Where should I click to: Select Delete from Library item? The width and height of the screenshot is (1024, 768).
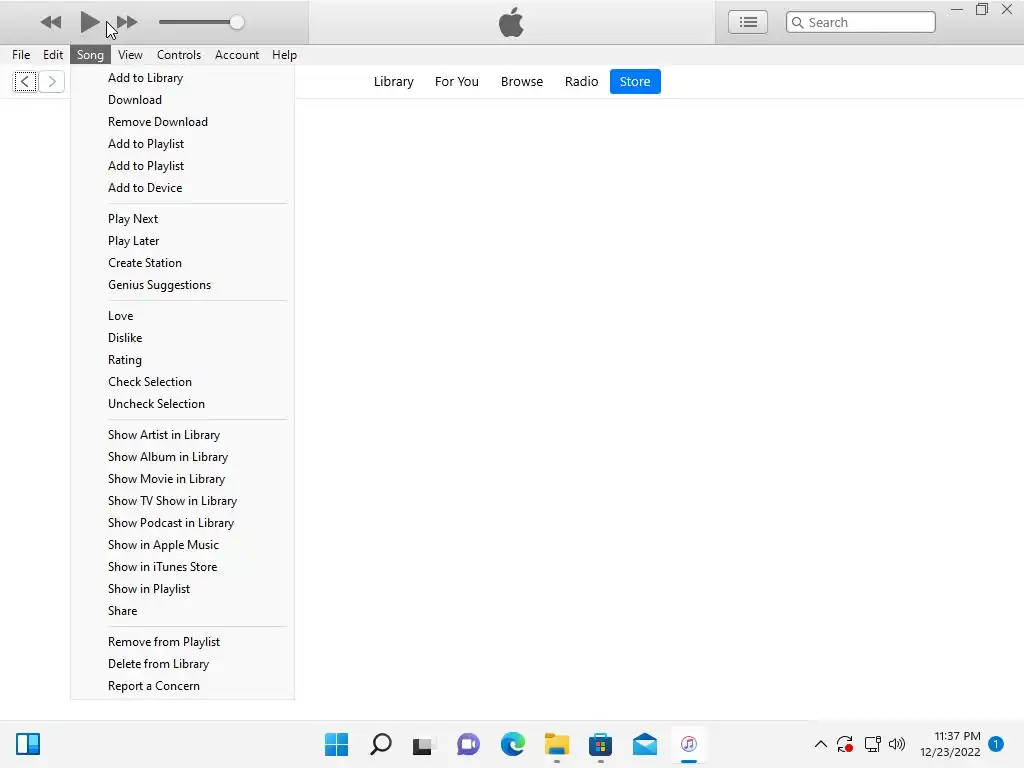pyautogui.click(x=182, y=664)
